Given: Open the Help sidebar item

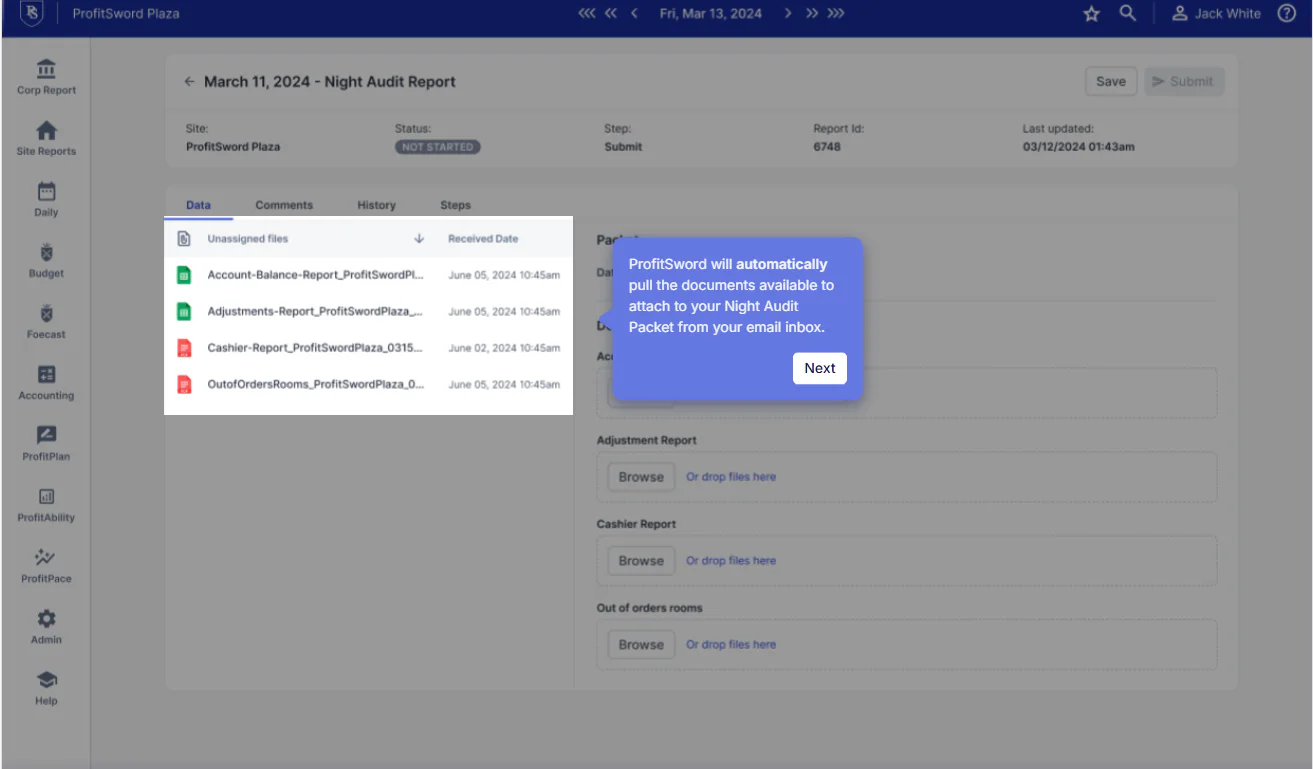Looking at the screenshot, I should coord(46,687).
